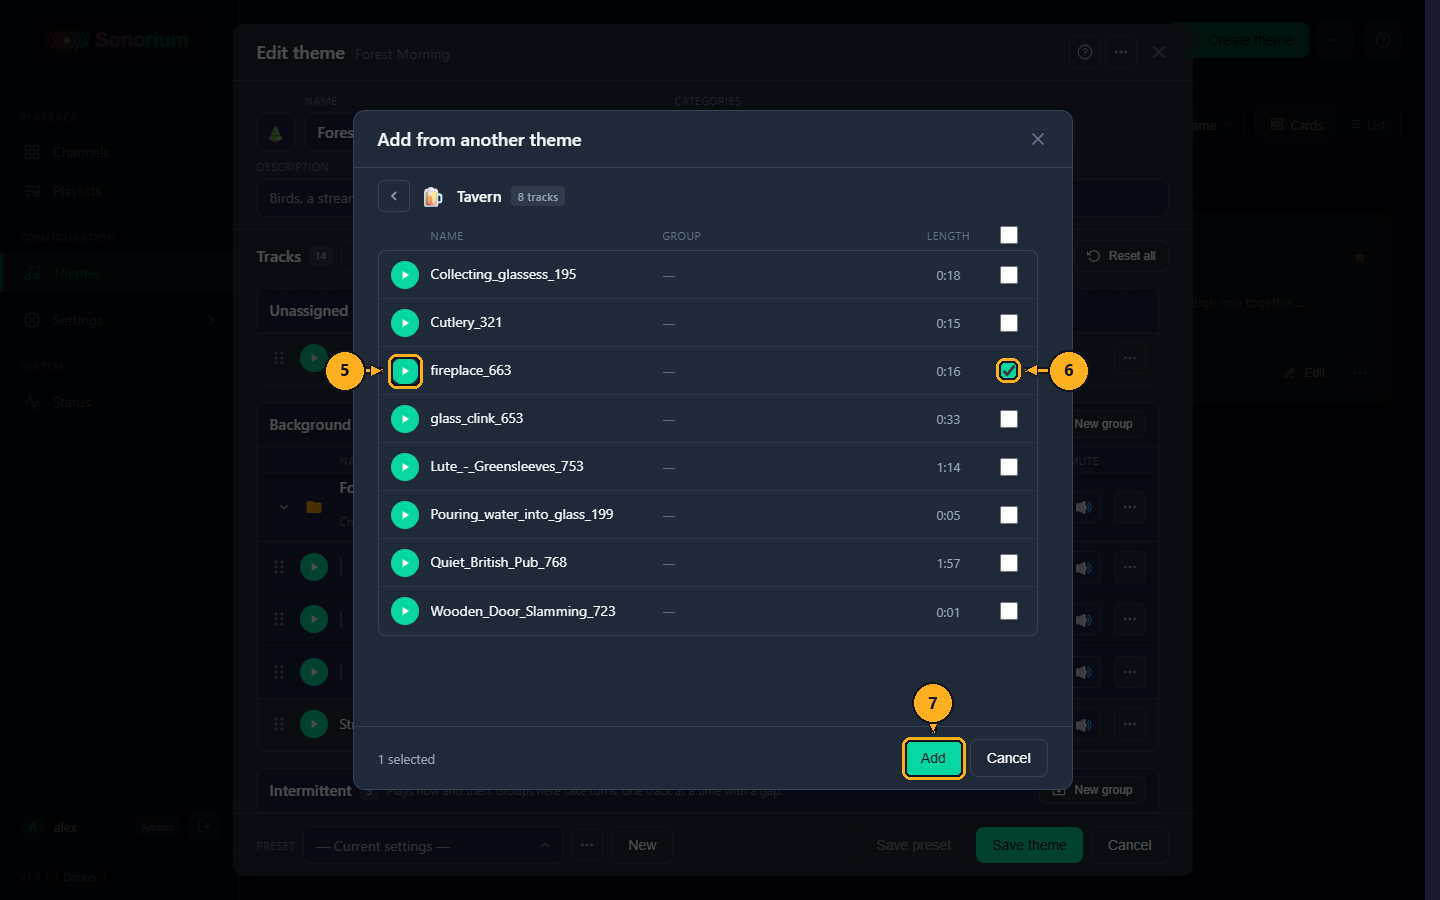Sort the track list by the LENGTH column
1440x900 pixels.
pyautogui.click(x=948, y=236)
